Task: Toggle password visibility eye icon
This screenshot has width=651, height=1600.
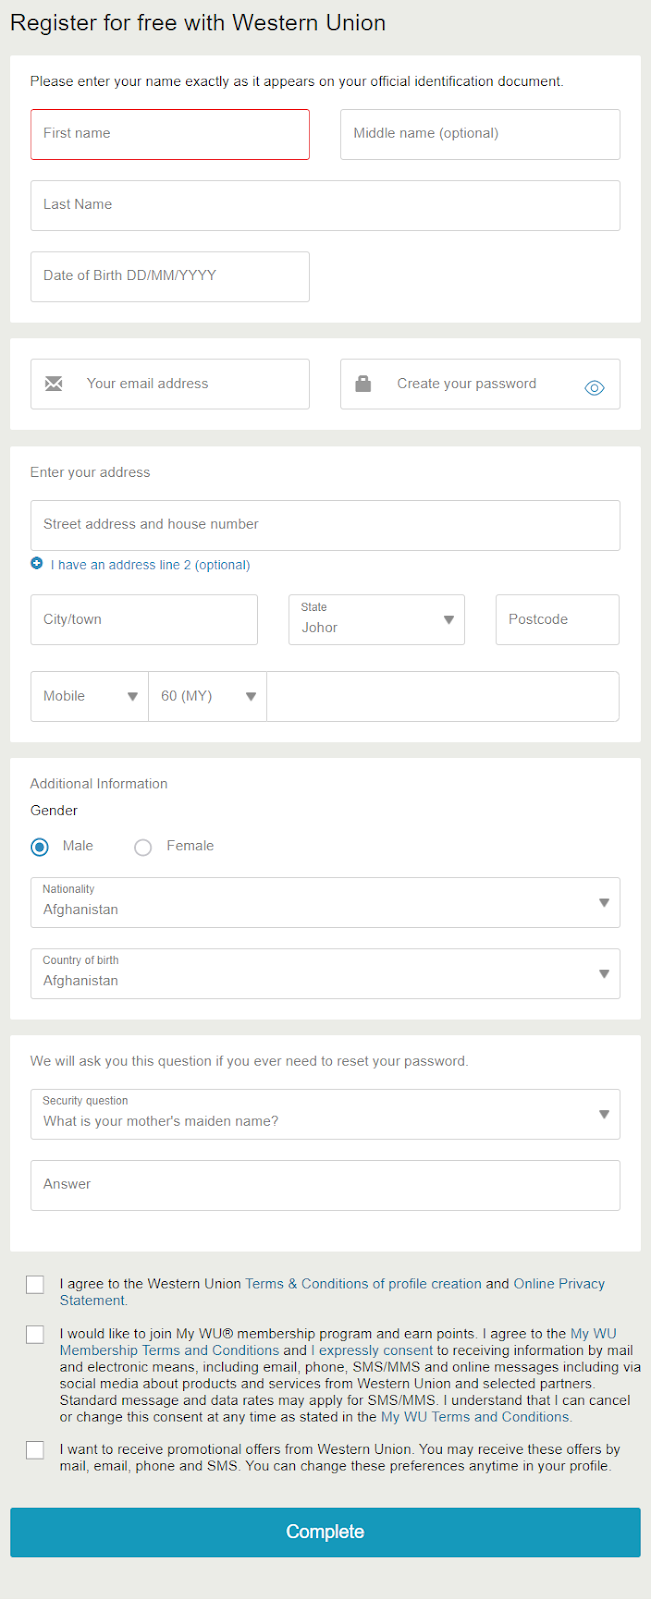Action: pos(594,388)
